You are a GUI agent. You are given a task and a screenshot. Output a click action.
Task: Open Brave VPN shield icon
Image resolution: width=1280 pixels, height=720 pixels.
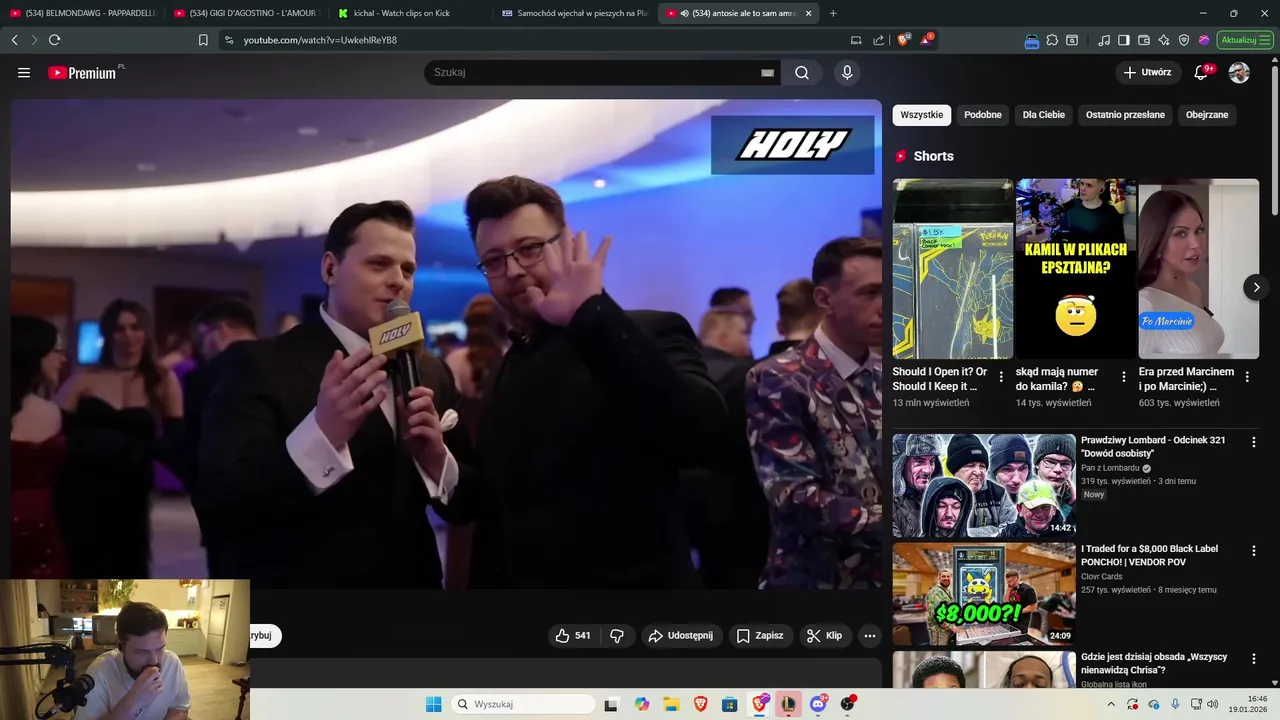coord(1184,40)
